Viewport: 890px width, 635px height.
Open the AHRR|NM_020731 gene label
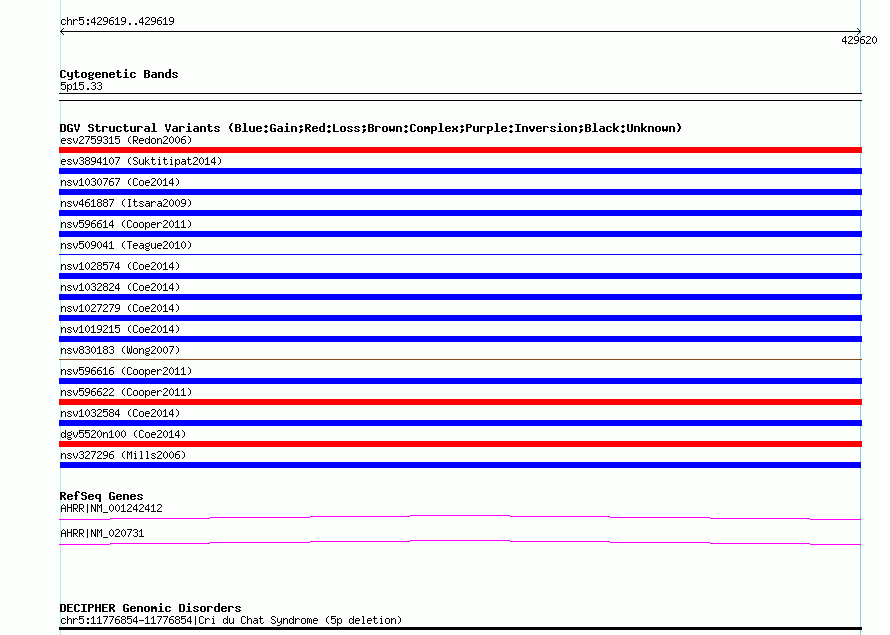point(102,533)
